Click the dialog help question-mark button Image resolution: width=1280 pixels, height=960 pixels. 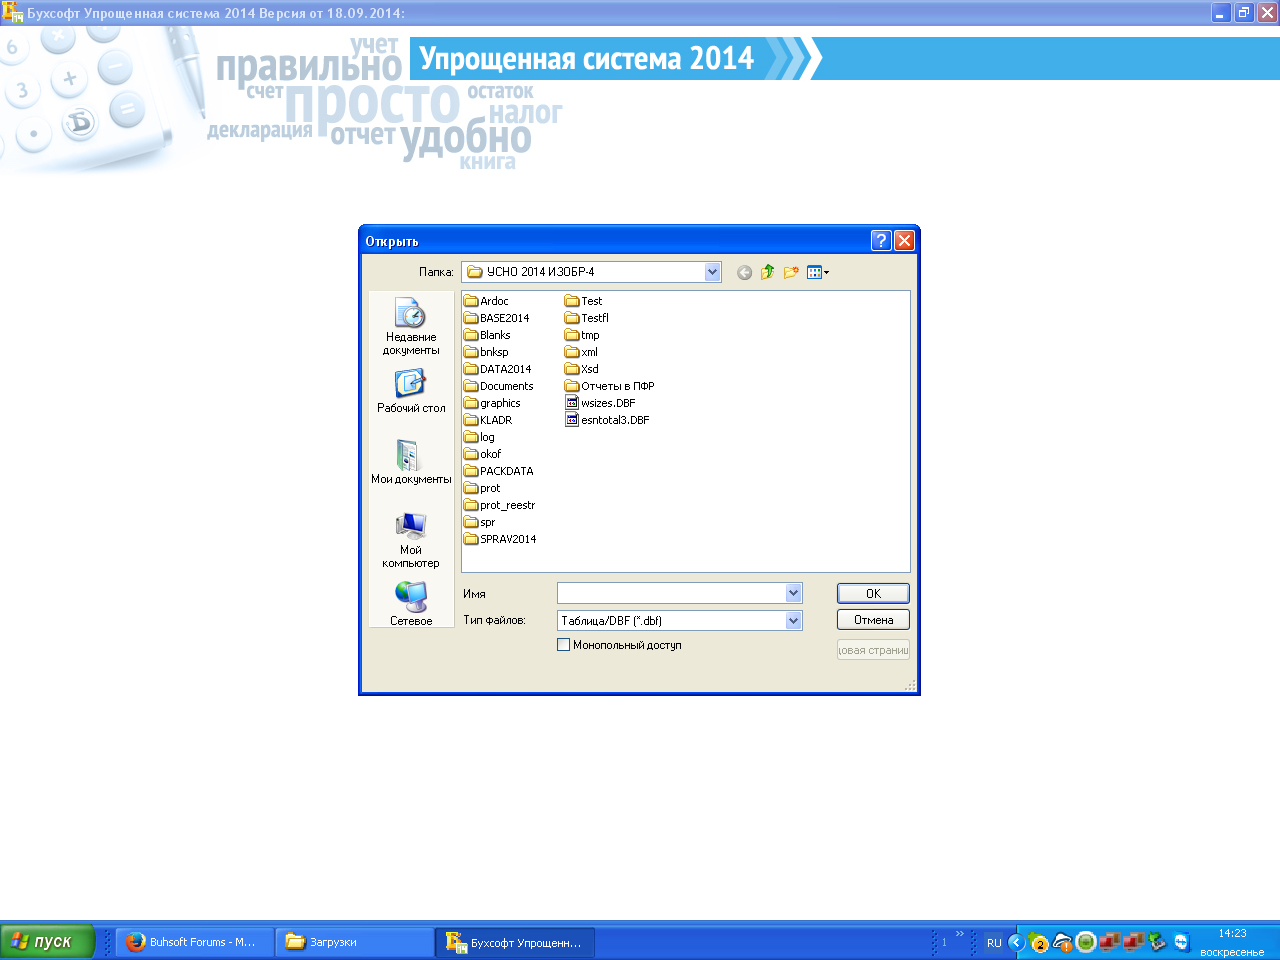[881, 240]
